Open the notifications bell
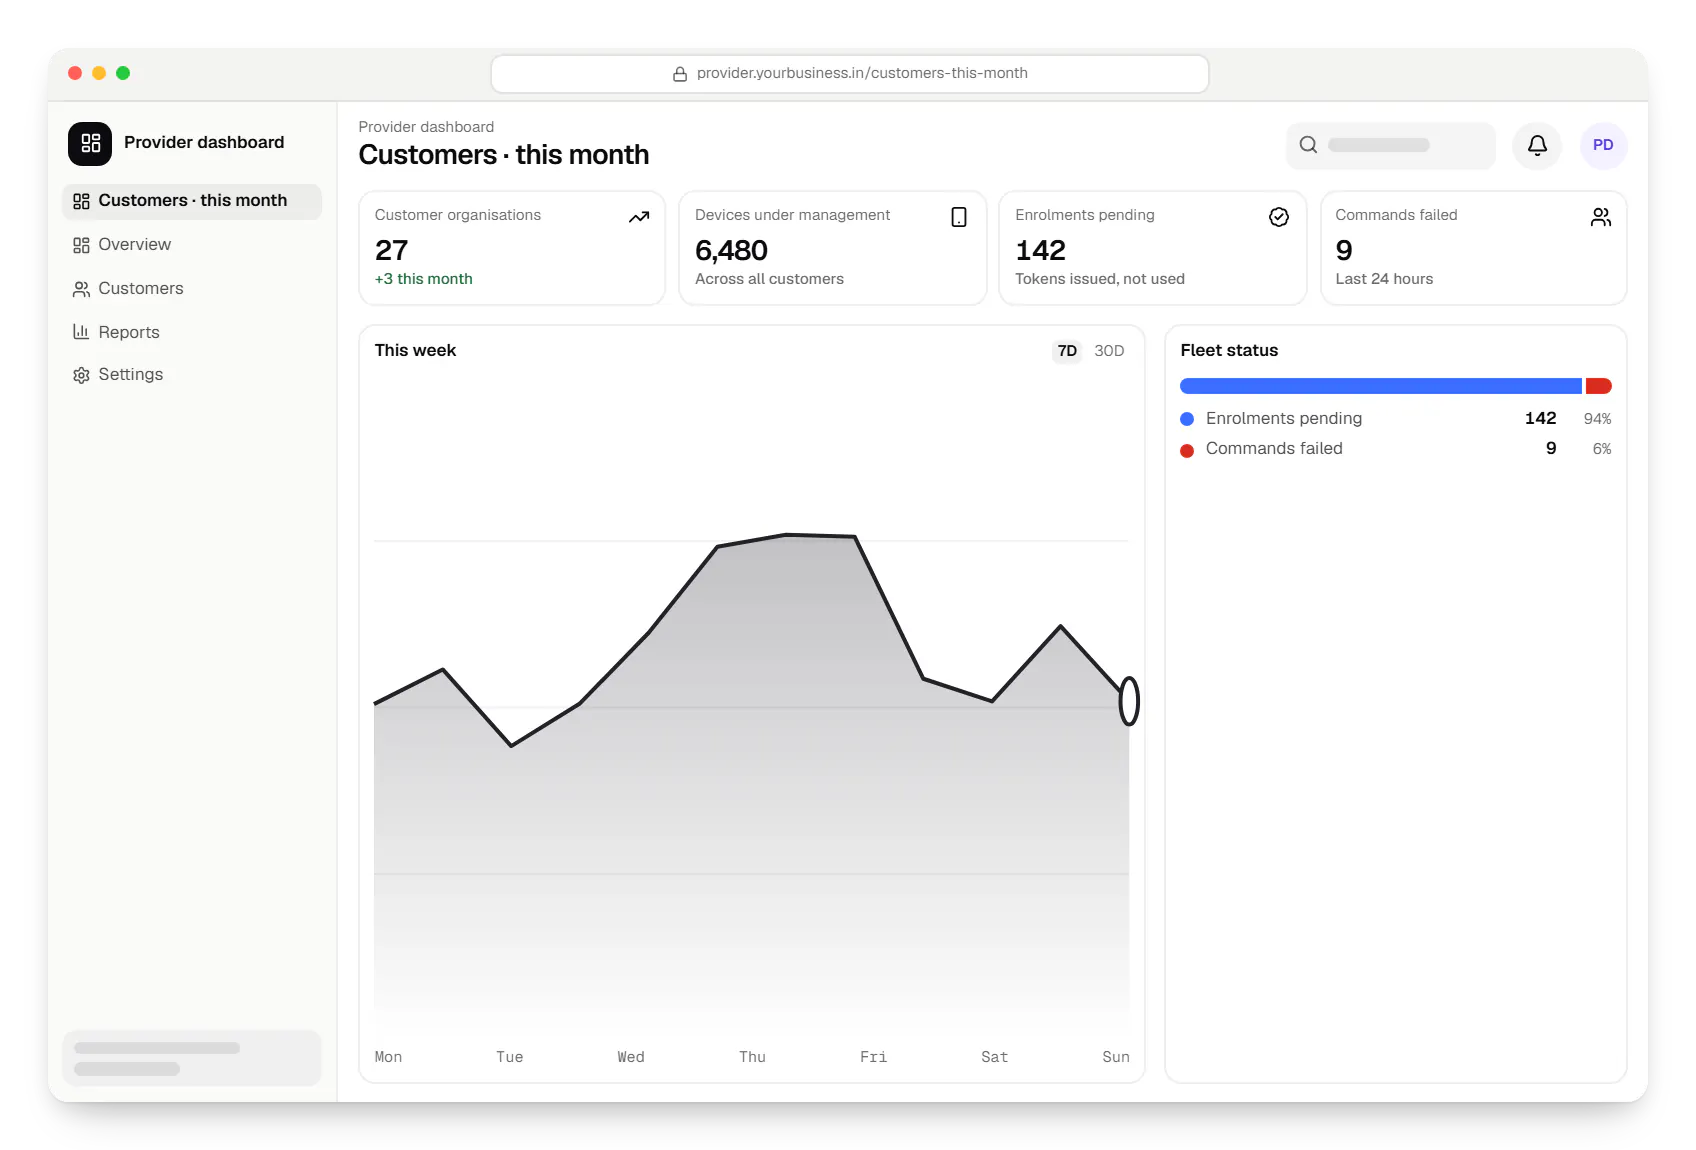The image size is (1696, 1150). click(x=1537, y=145)
